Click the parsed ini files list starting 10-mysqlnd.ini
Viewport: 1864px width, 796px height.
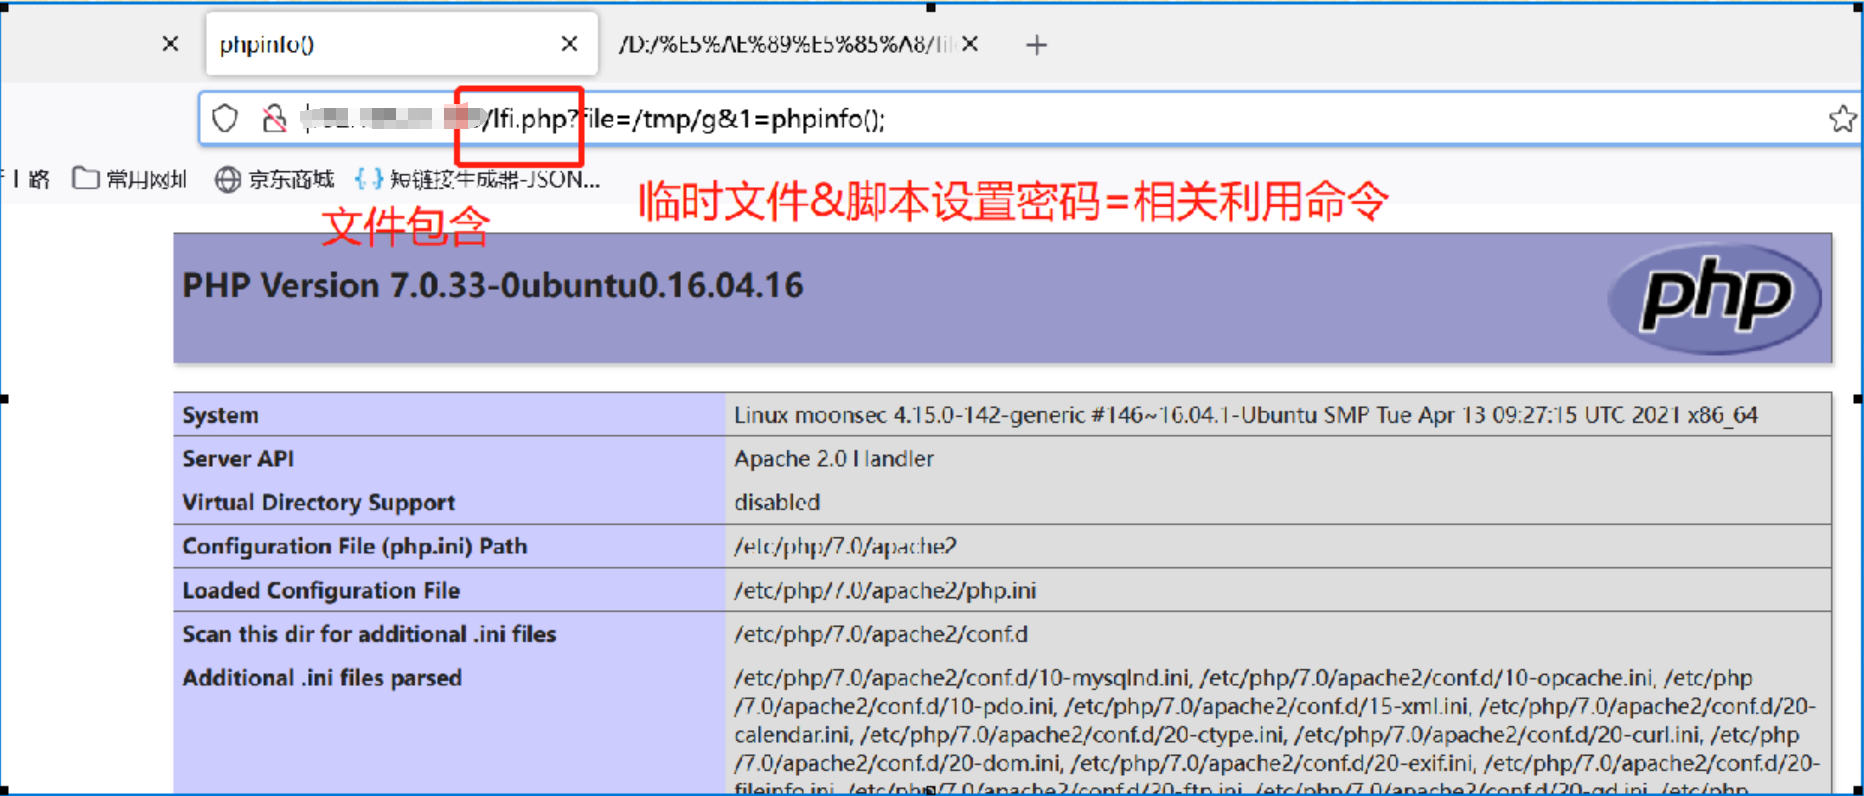click(1277, 731)
